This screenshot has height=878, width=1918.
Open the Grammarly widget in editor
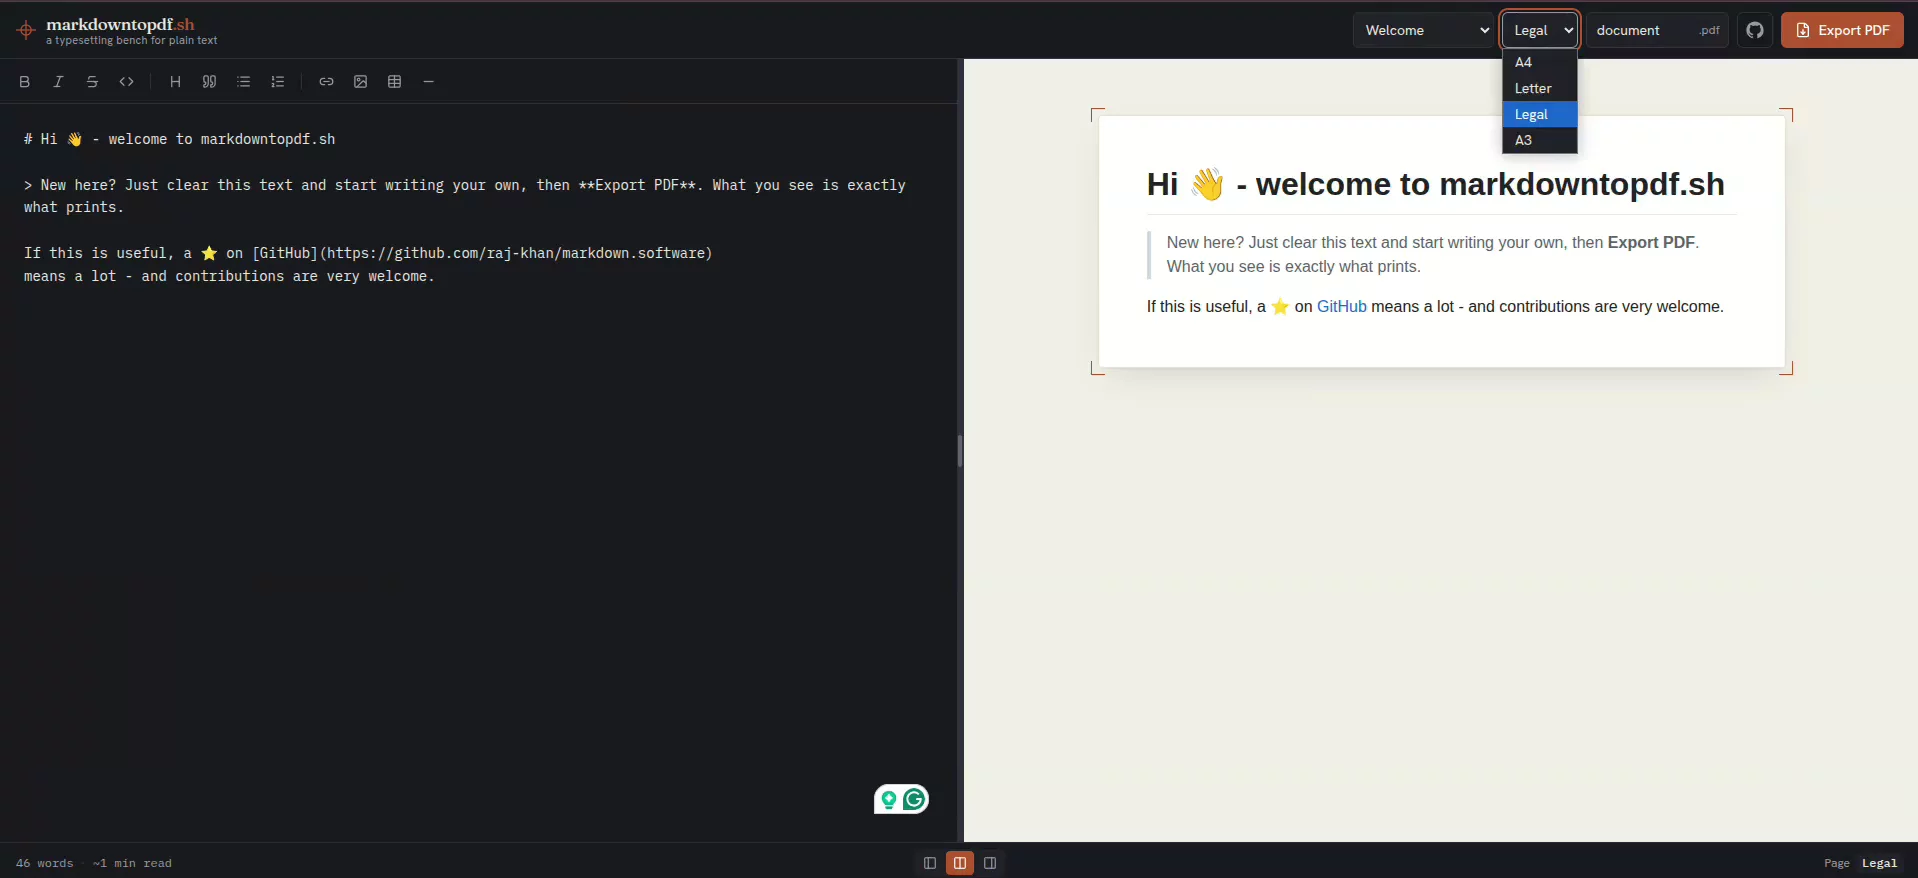pyautogui.click(x=901, y=799)
